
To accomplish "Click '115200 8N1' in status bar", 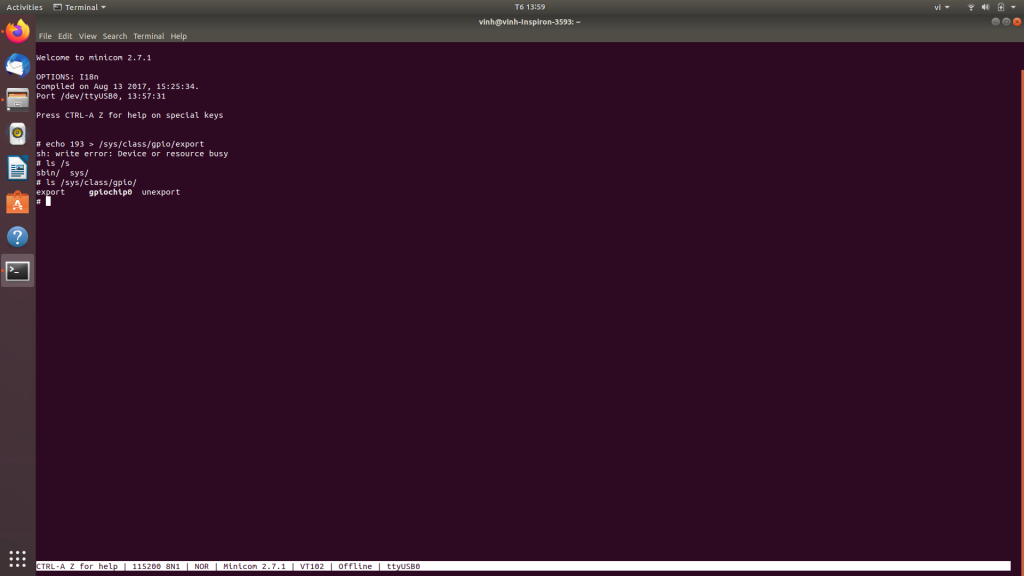I will [x=156, y=566].
